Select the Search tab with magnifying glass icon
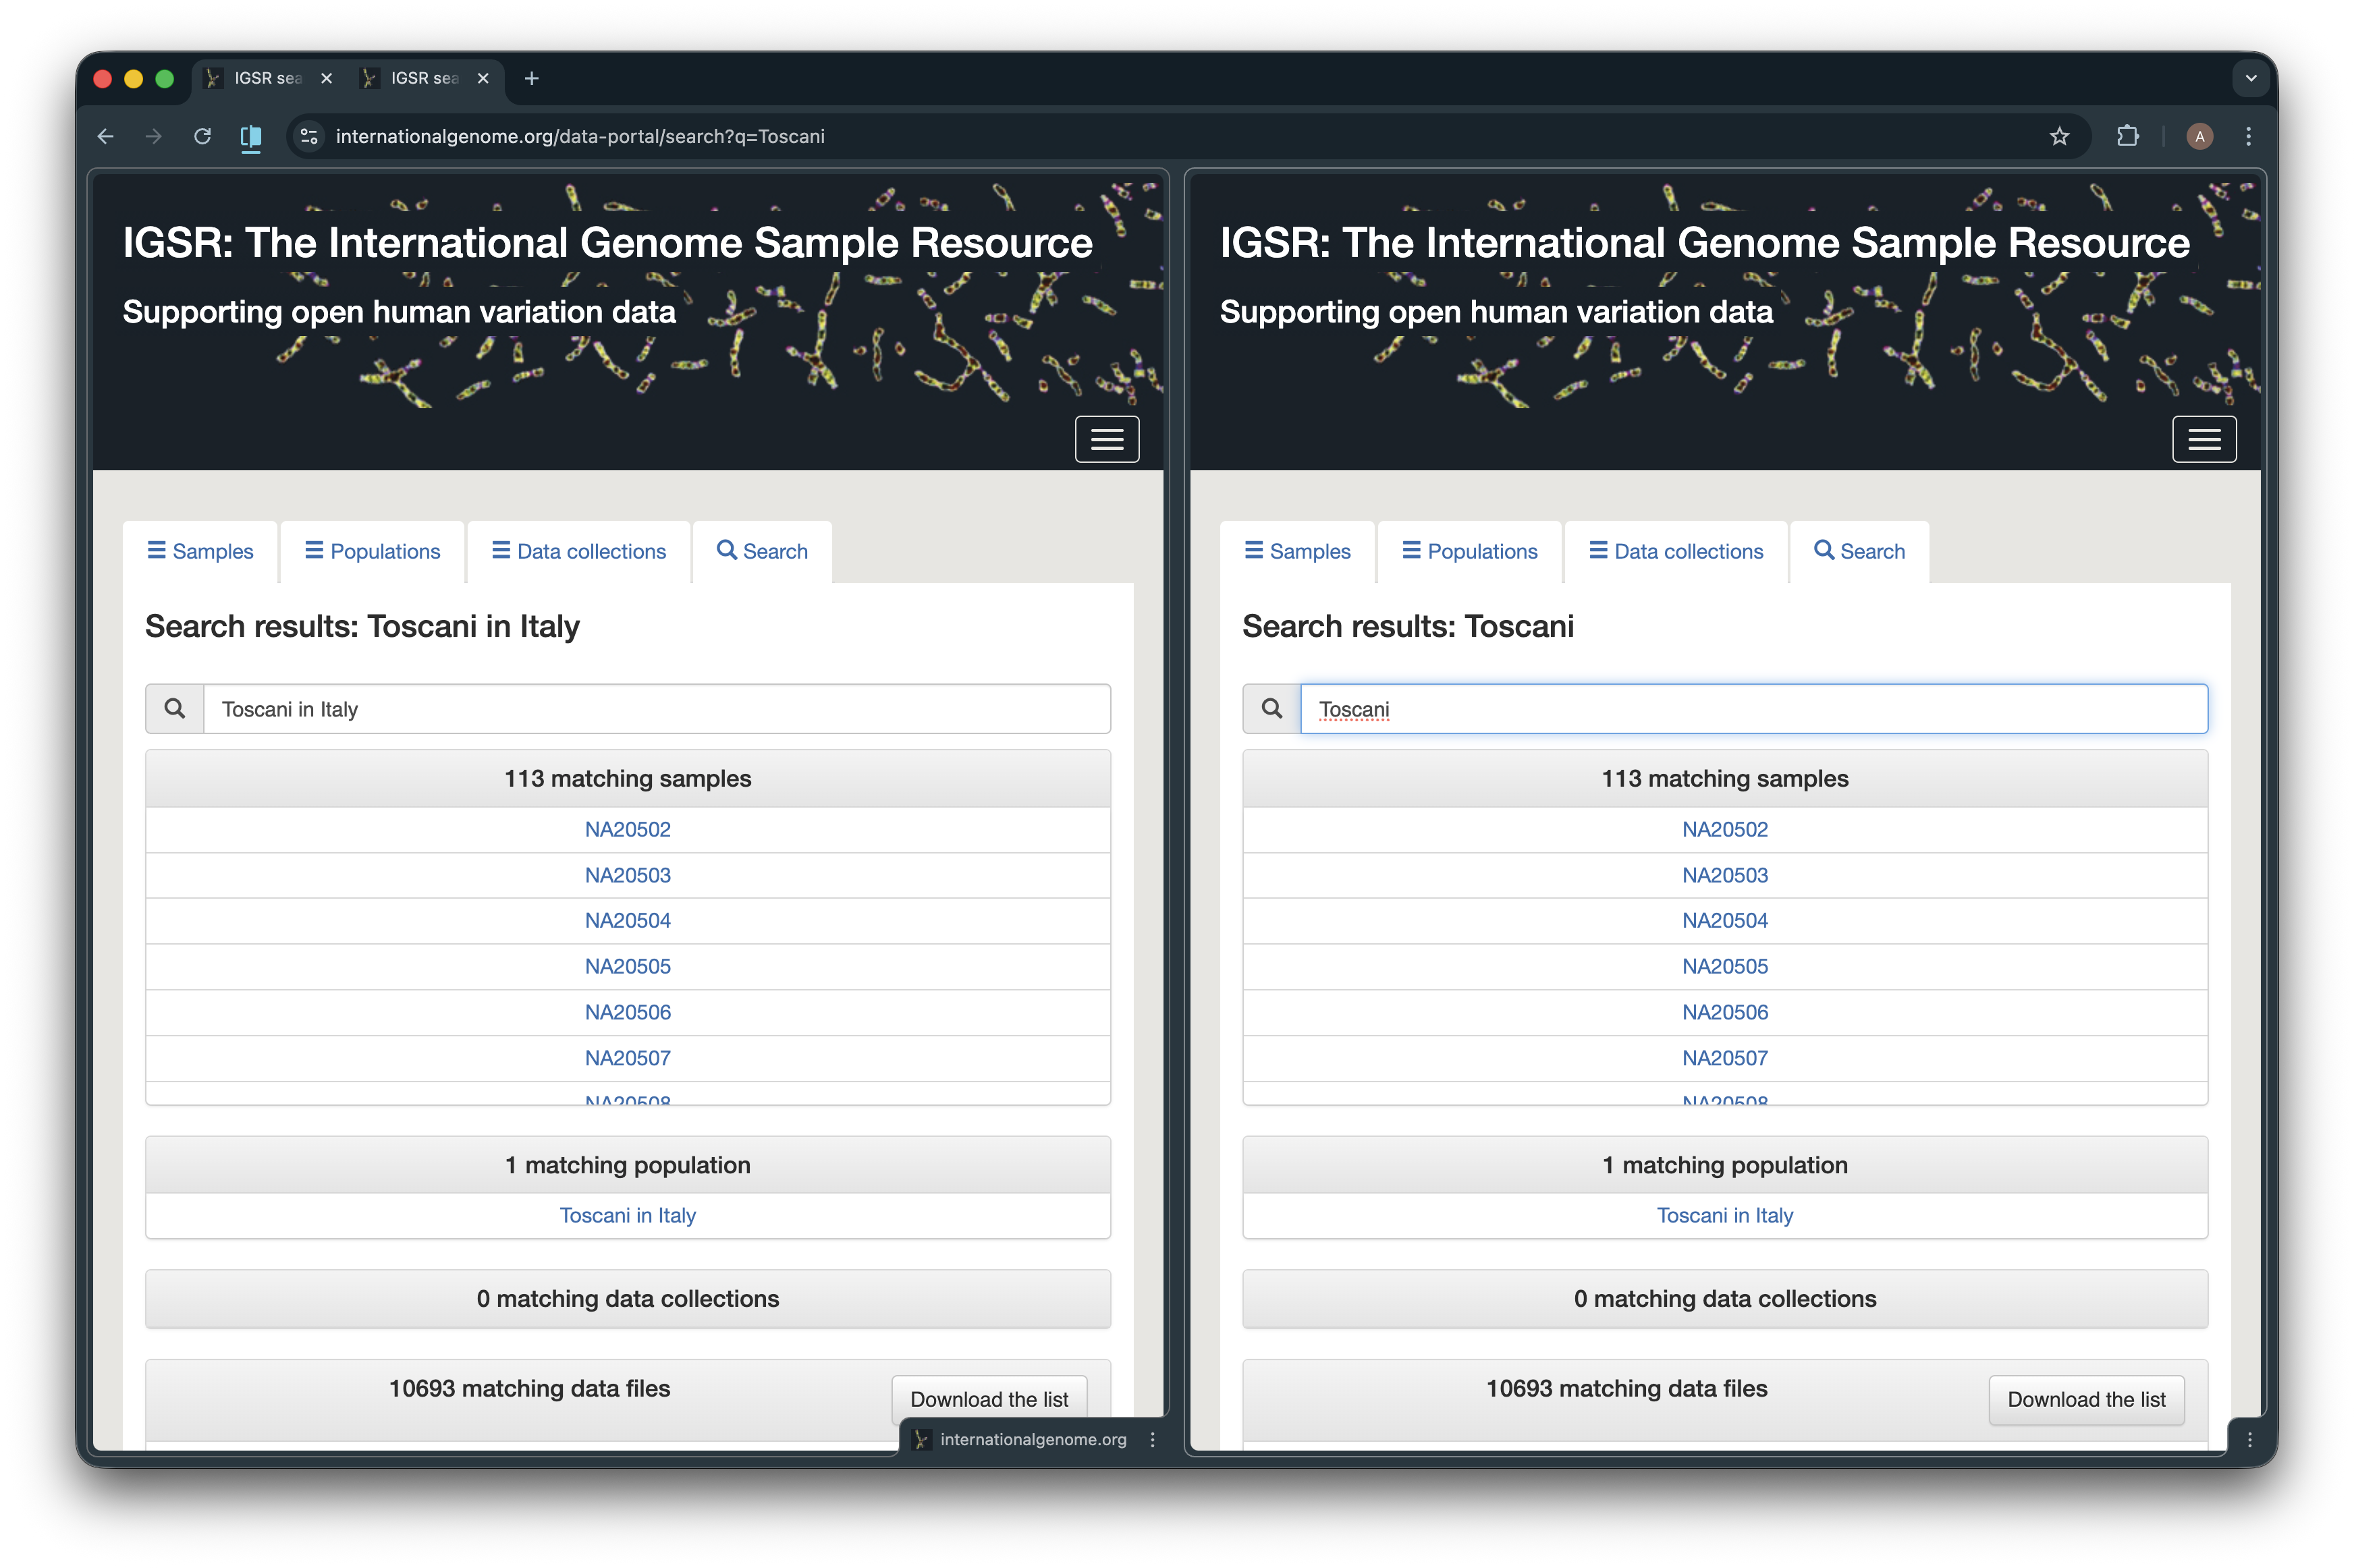2354x1568 pixels. (x=762, y=551)
